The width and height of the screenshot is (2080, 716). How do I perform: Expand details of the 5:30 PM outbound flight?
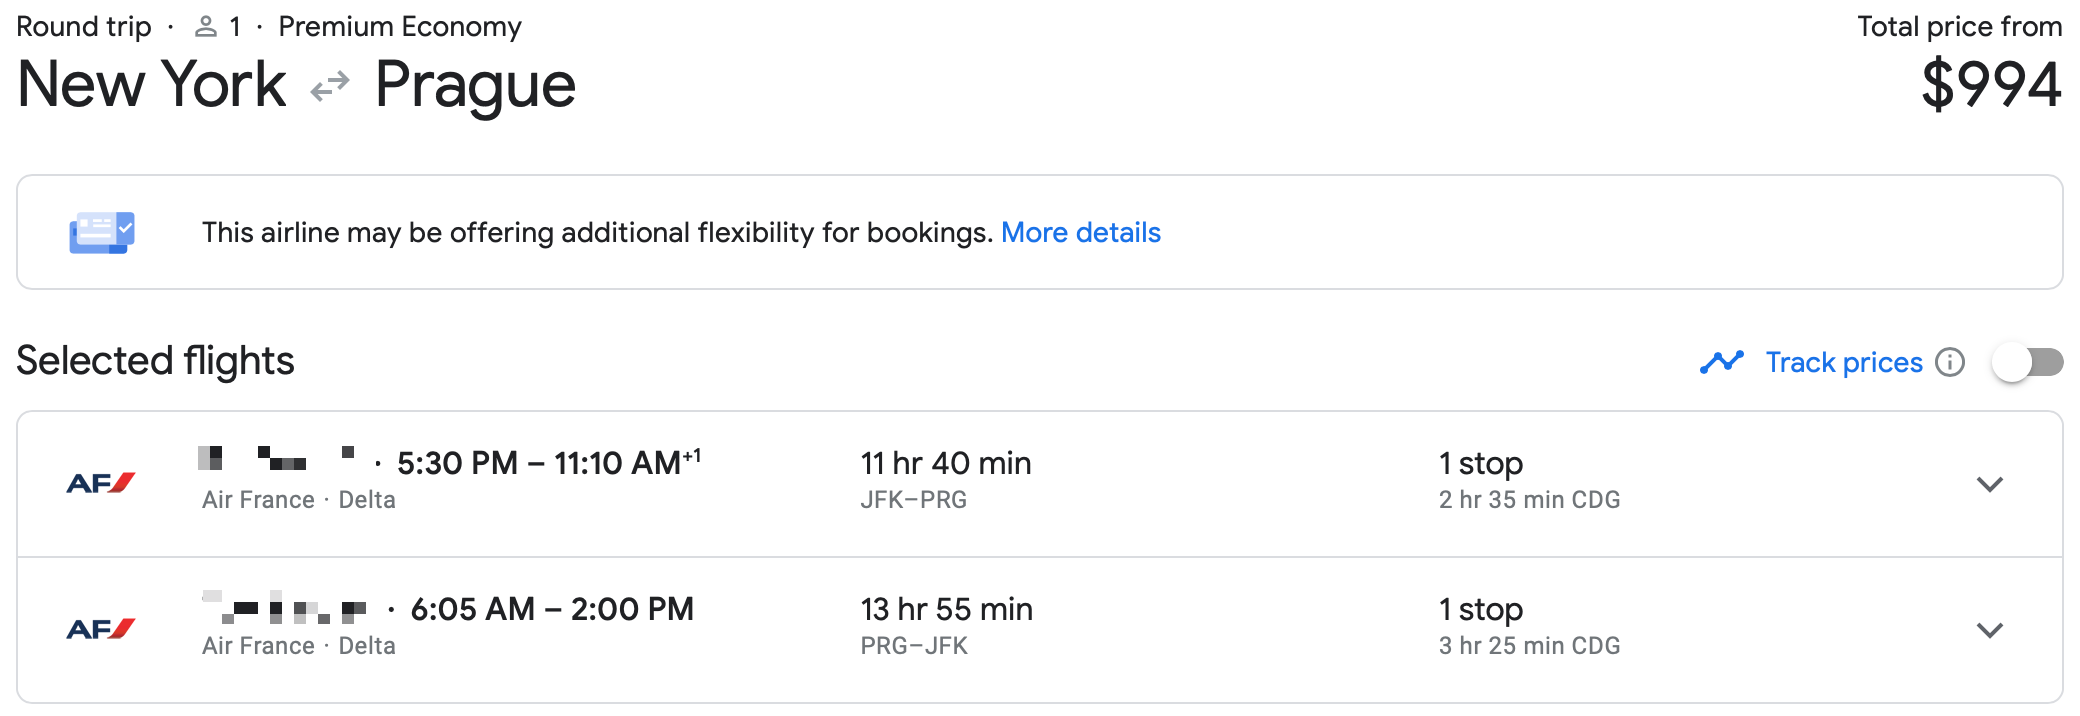click(x=1991, y=485)
